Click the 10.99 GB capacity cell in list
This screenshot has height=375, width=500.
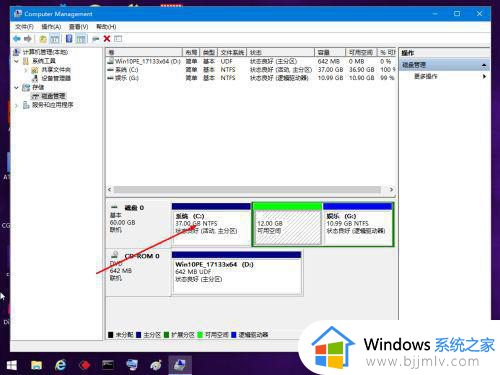click(330, 78)
